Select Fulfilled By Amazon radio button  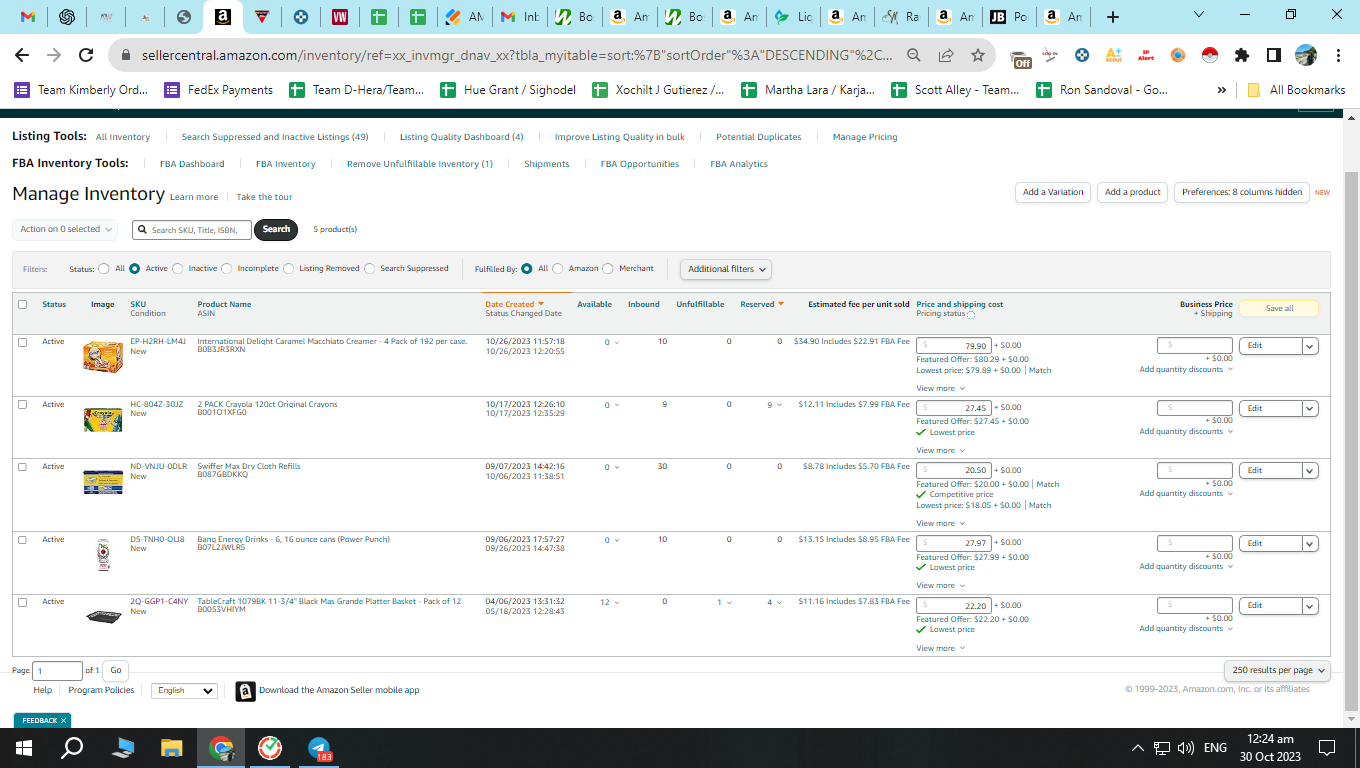558,269
